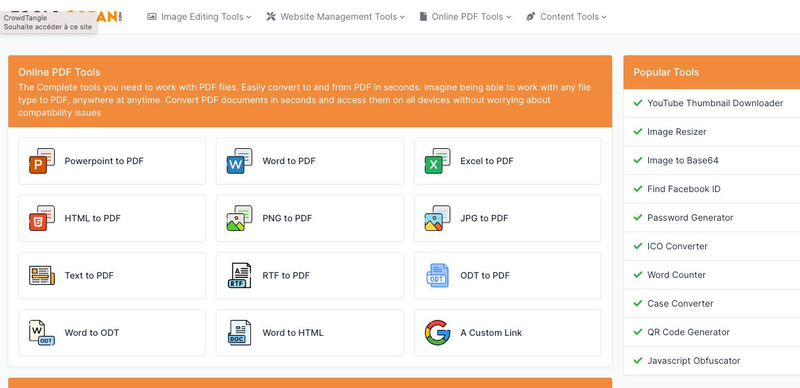Click the picture icon beside Image Editing Tools
Image resolution: width=800 pixels, height=388 pixels.
(x=152, y=16)
